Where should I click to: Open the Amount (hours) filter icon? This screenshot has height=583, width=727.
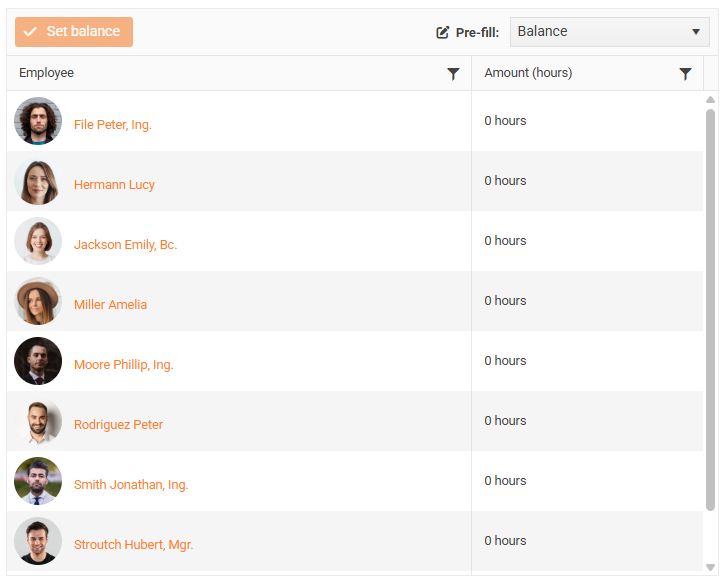[685, 74]
